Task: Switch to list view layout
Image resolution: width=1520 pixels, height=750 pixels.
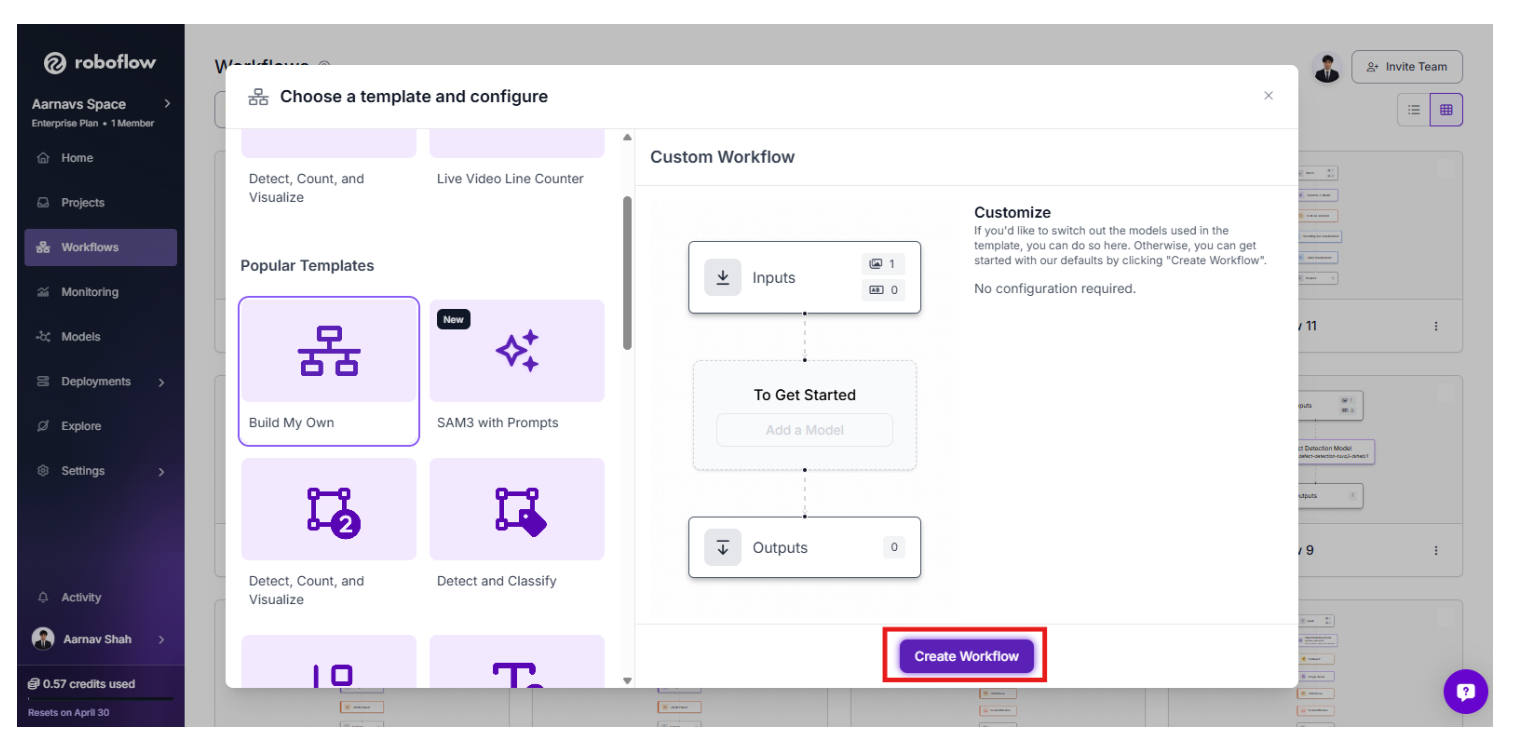Action: coord(1414,110)
